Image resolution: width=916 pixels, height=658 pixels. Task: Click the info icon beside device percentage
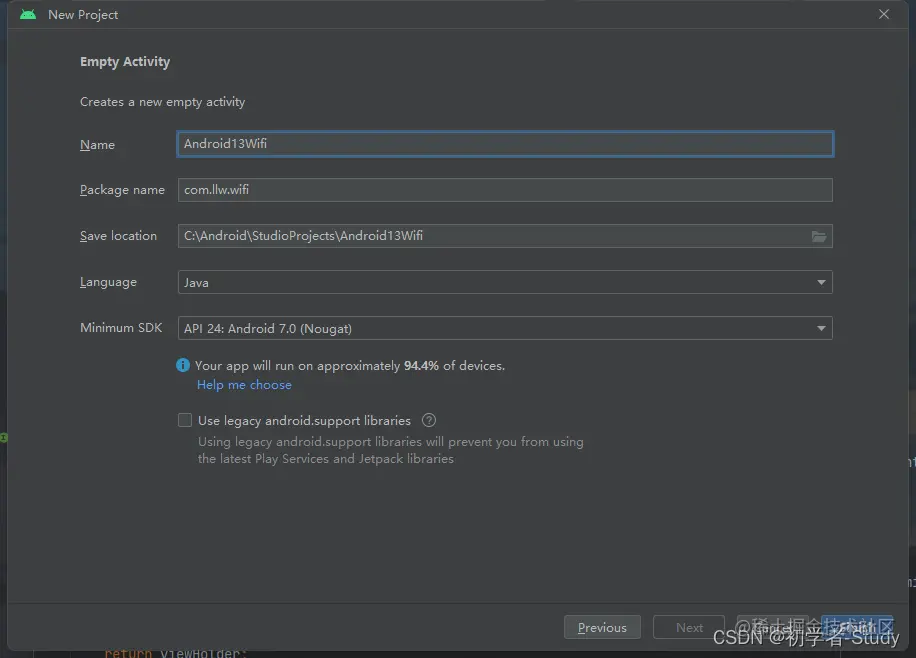183,365
